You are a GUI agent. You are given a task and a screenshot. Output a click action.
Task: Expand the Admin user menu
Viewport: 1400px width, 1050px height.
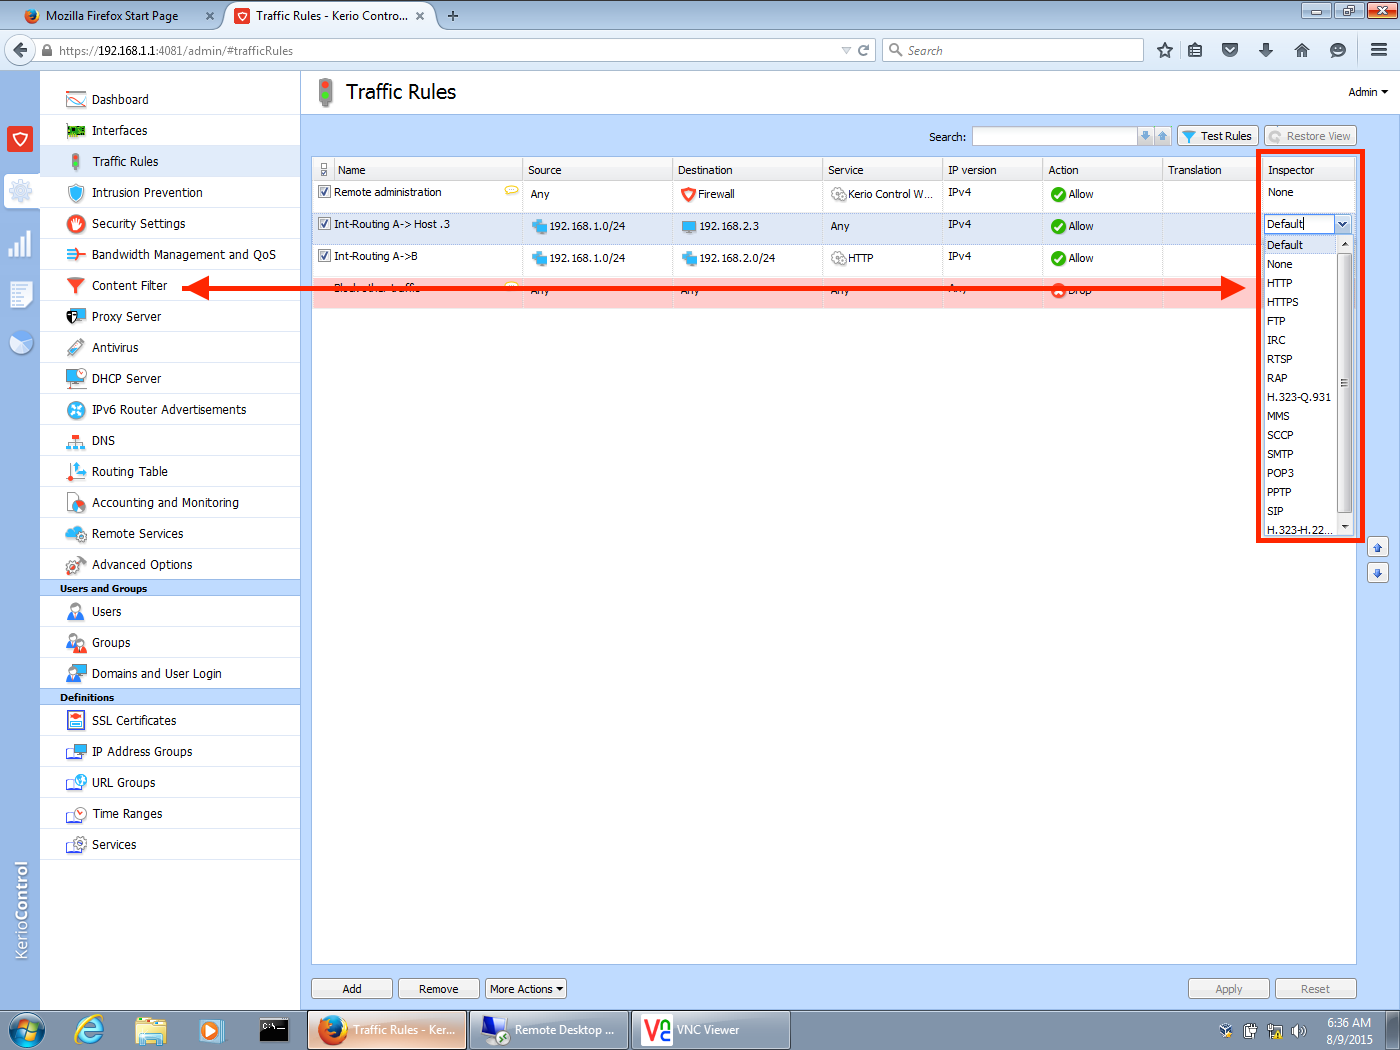[x=1368, y=92]
